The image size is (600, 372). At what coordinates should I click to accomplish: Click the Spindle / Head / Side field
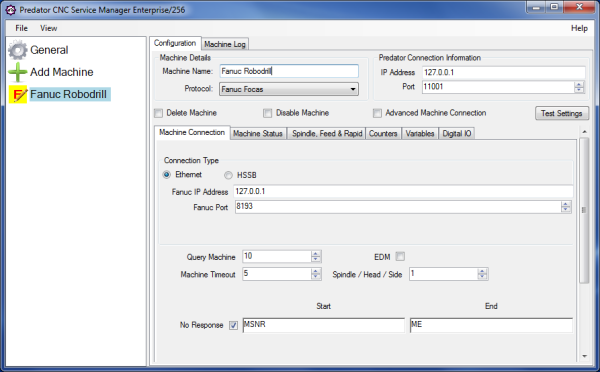pyautogui.click(x=443, y=274)
